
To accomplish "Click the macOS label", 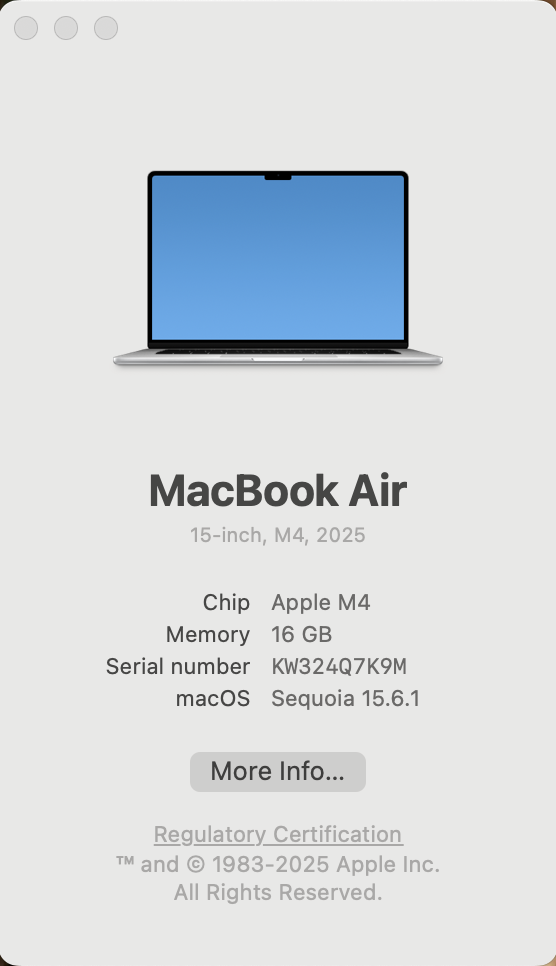I will pos(213,699).
